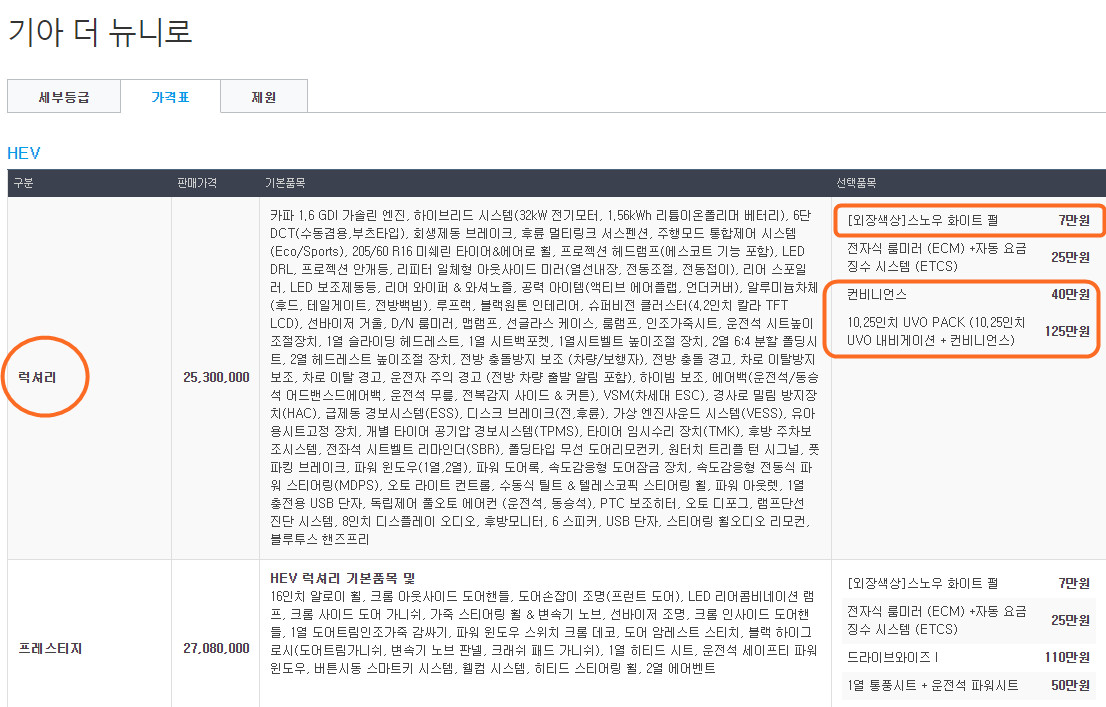This screenshot has width=1106, height=707.
Task: Click the 컨비니언스 option in 럭셔리 row
Action: (877, 294)
